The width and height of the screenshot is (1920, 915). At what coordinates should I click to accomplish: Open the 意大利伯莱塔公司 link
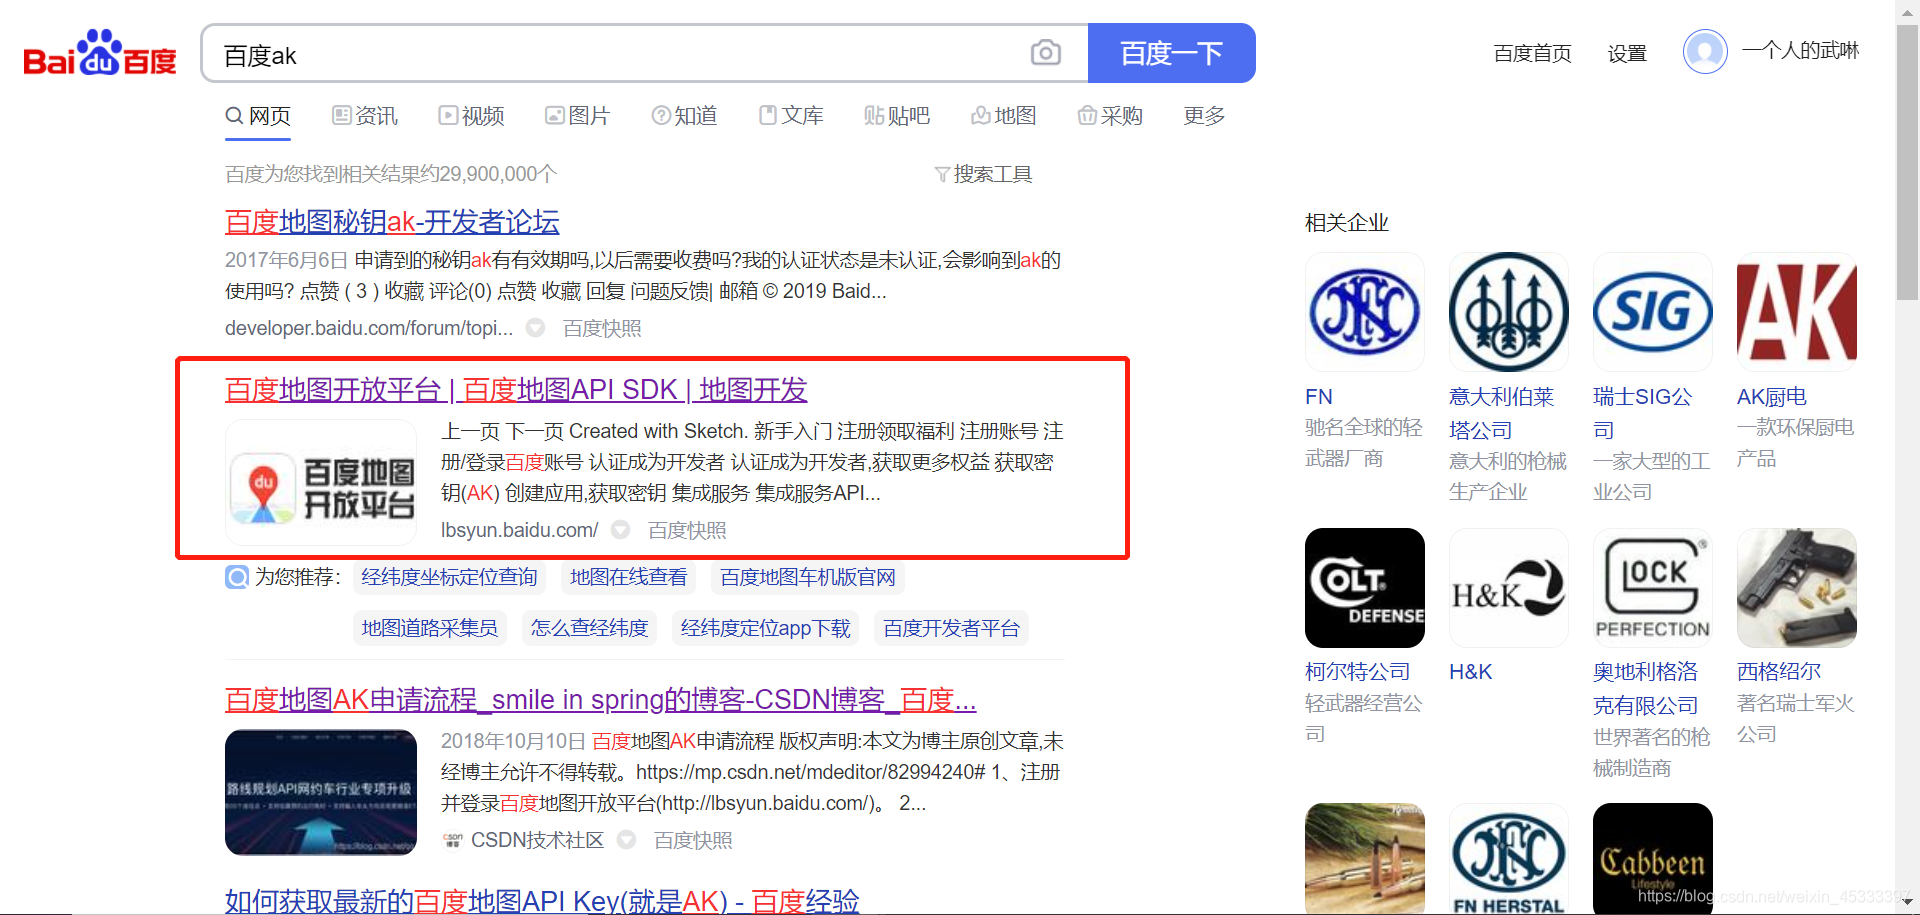1501,413
